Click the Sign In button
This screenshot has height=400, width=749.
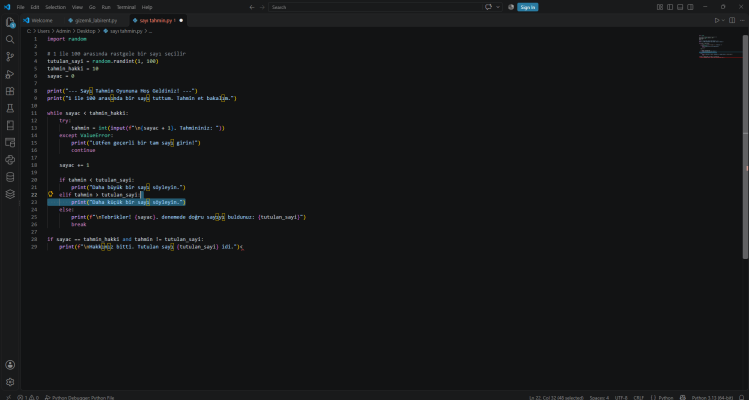pos(527,7)
